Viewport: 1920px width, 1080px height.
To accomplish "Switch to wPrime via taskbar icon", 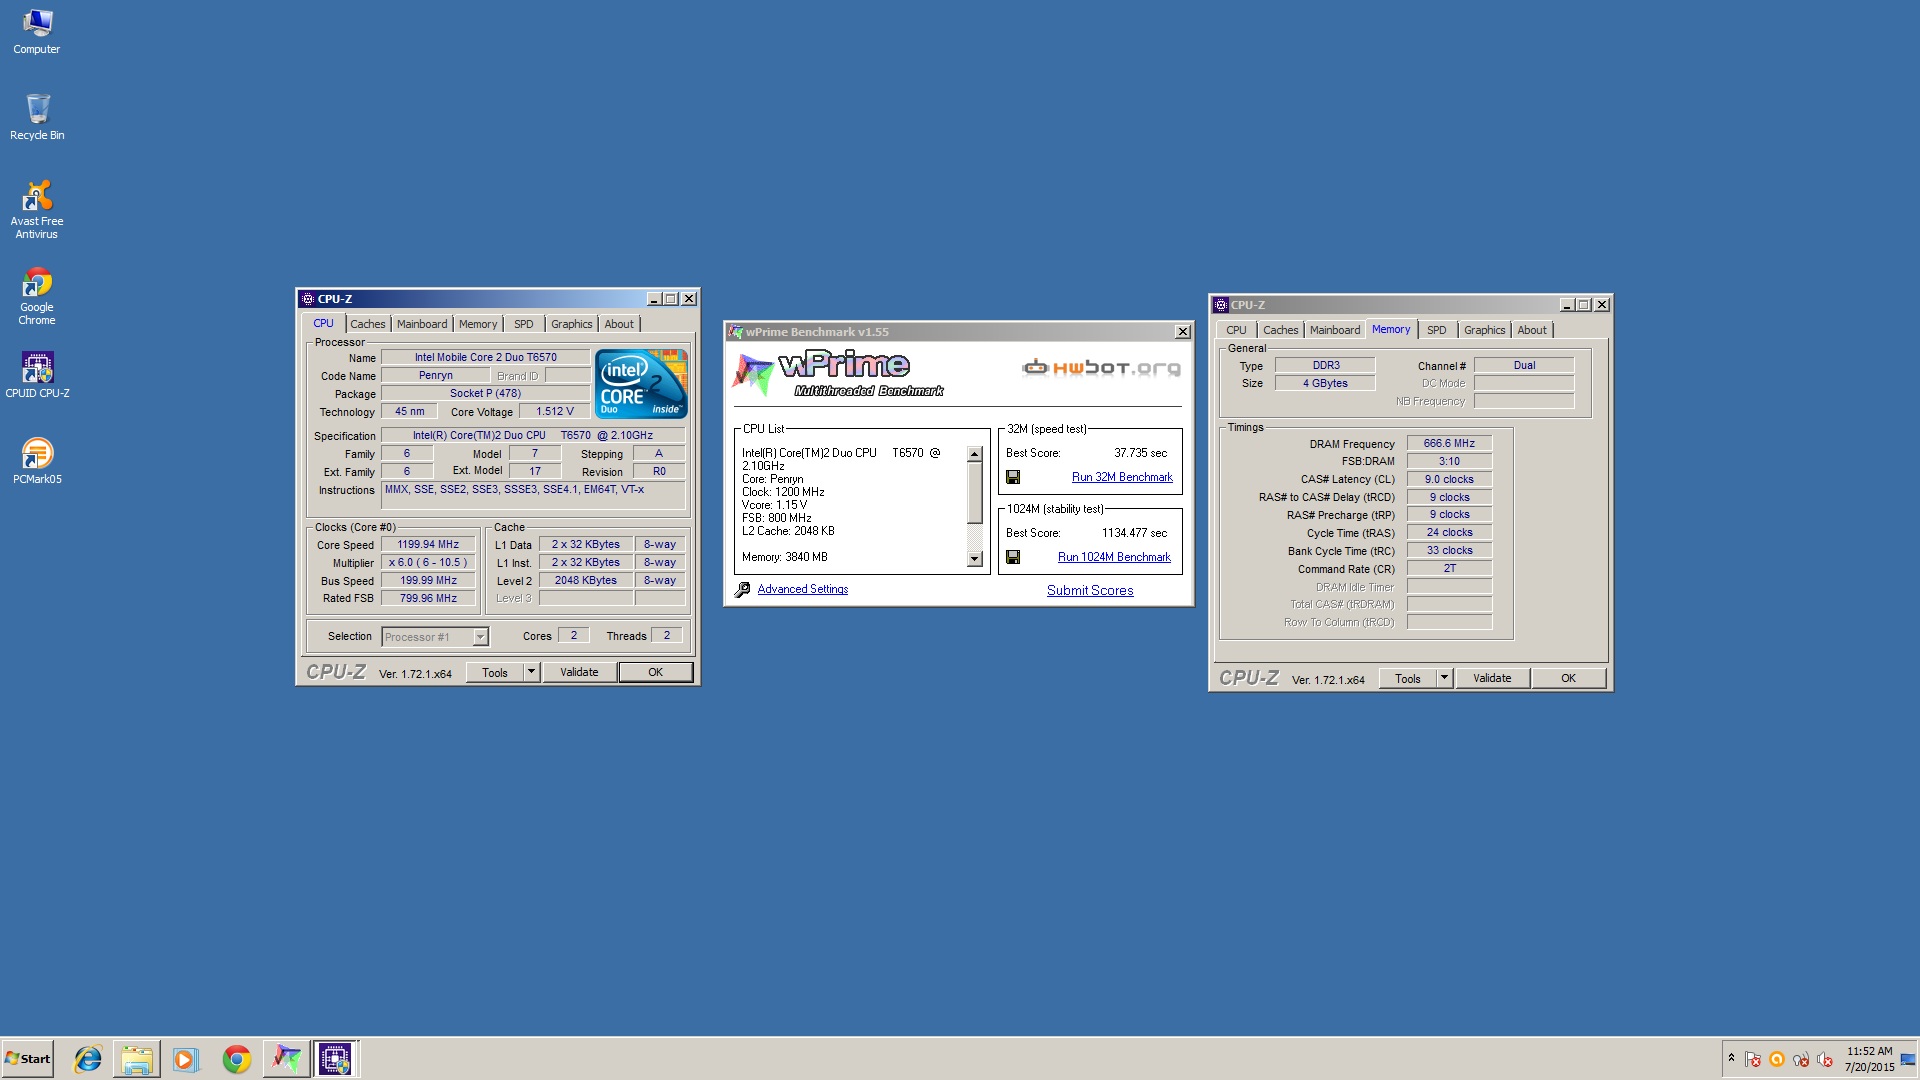I will pos(286,1059).
